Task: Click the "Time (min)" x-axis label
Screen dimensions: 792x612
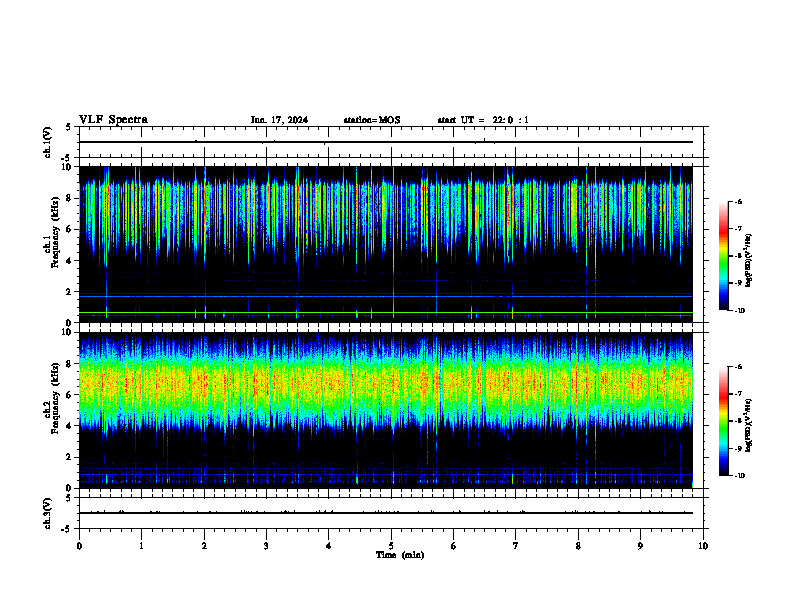Action: click(400, 555)
